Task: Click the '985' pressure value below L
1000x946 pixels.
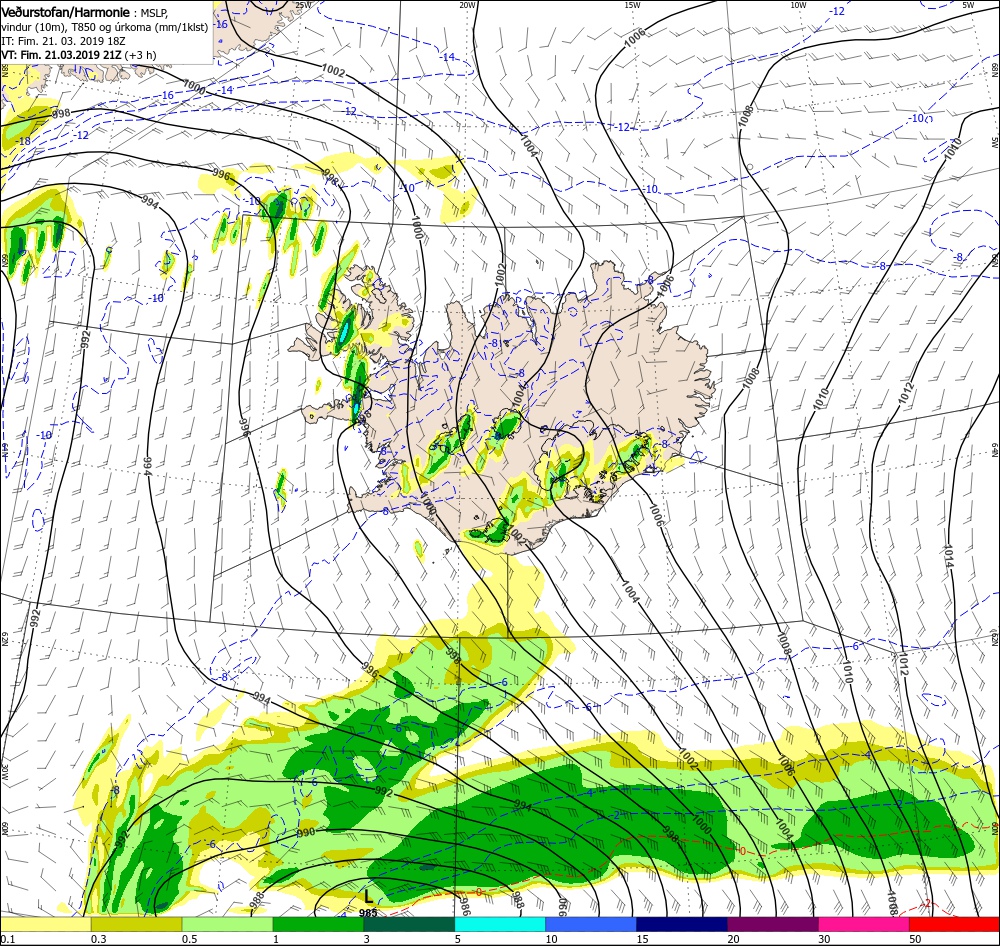Action: (x=368, y=912)
